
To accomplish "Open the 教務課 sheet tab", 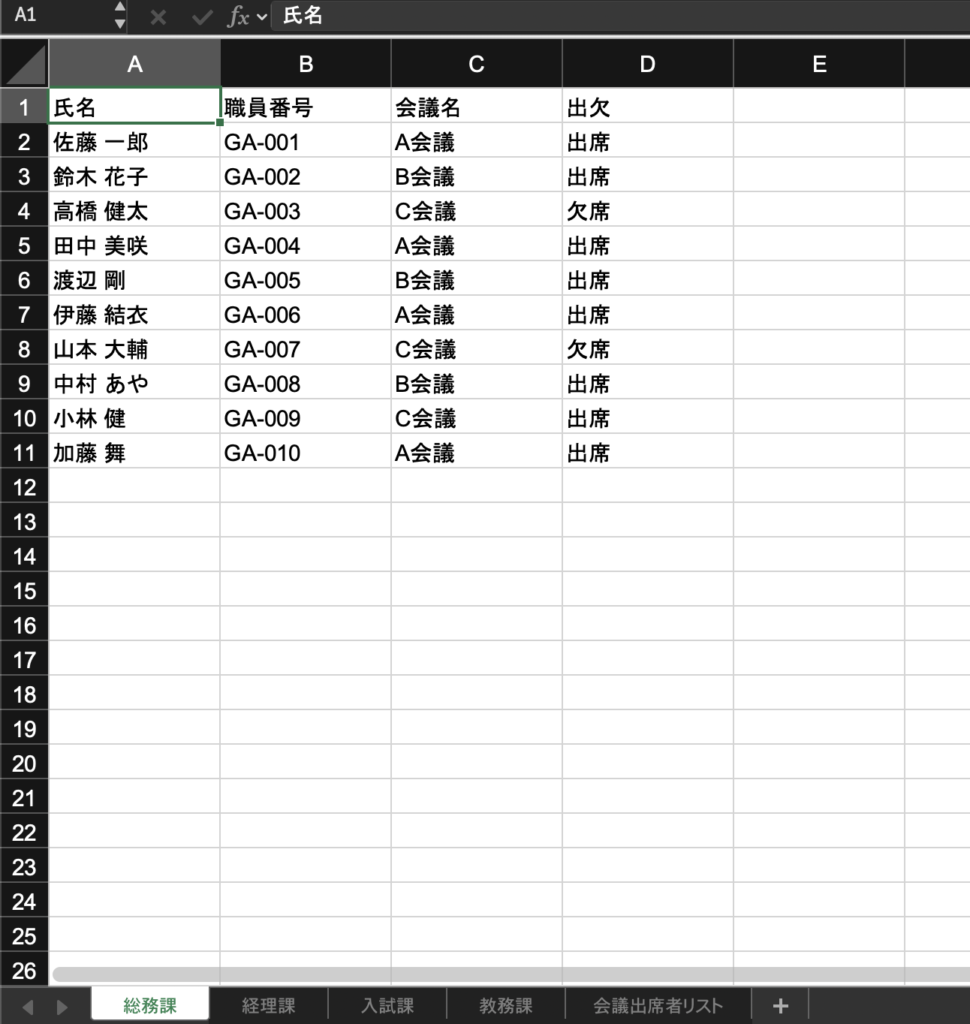I will click(x=506, y=1006).
